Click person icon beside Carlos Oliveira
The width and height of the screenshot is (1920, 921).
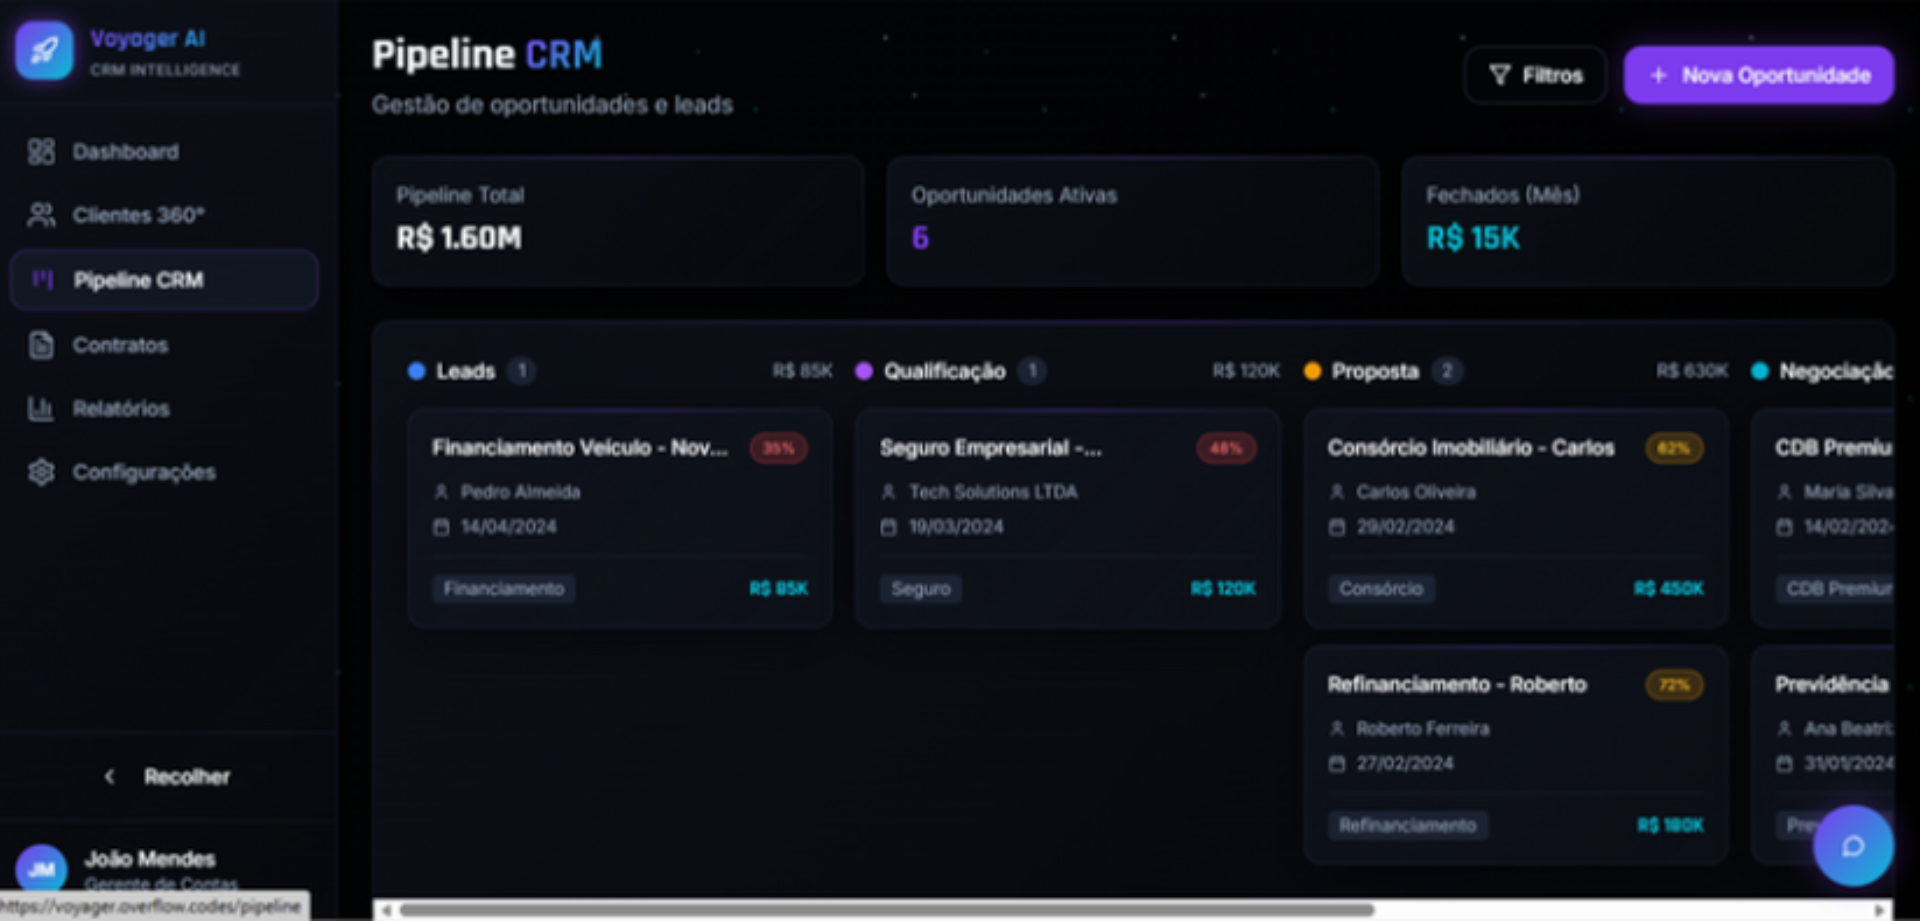point(1337,492)
